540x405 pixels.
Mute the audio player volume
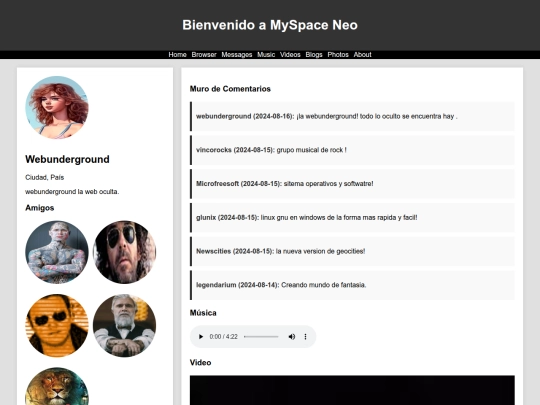click(x=291, y=336)
